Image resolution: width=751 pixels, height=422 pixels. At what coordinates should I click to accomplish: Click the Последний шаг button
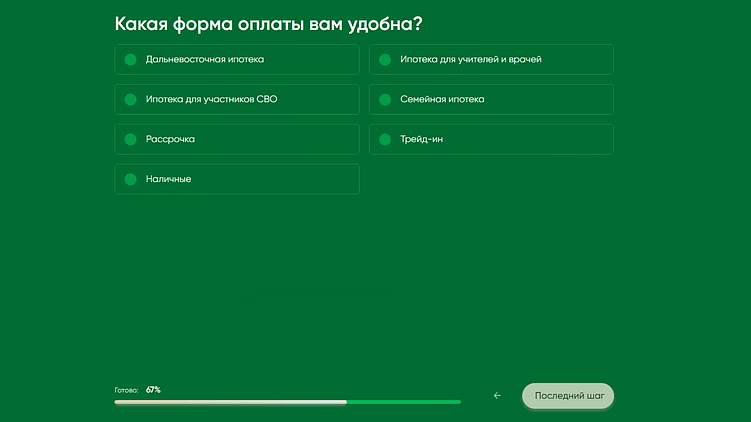(x=568, y=396)
